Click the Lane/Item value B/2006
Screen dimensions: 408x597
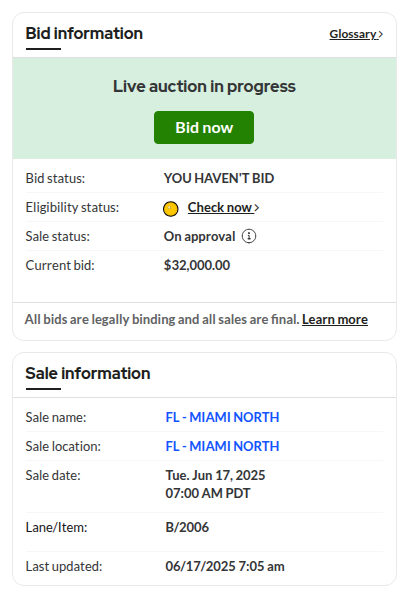pyautogui.click(x=187, y=528)
